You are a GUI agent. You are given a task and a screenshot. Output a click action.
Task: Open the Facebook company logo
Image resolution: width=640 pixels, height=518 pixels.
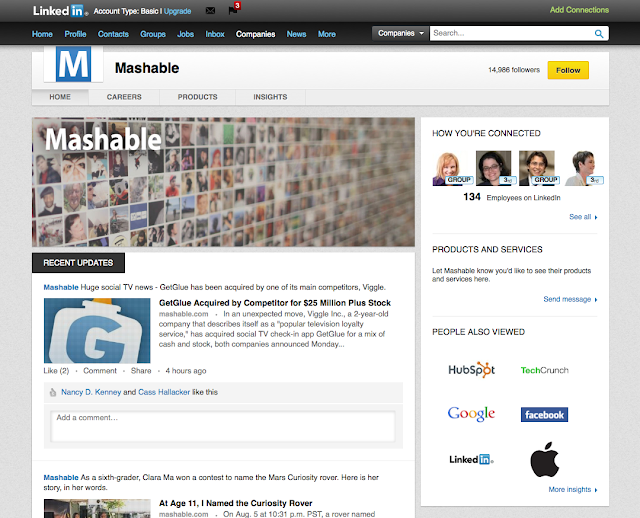[x=544, y=414]
